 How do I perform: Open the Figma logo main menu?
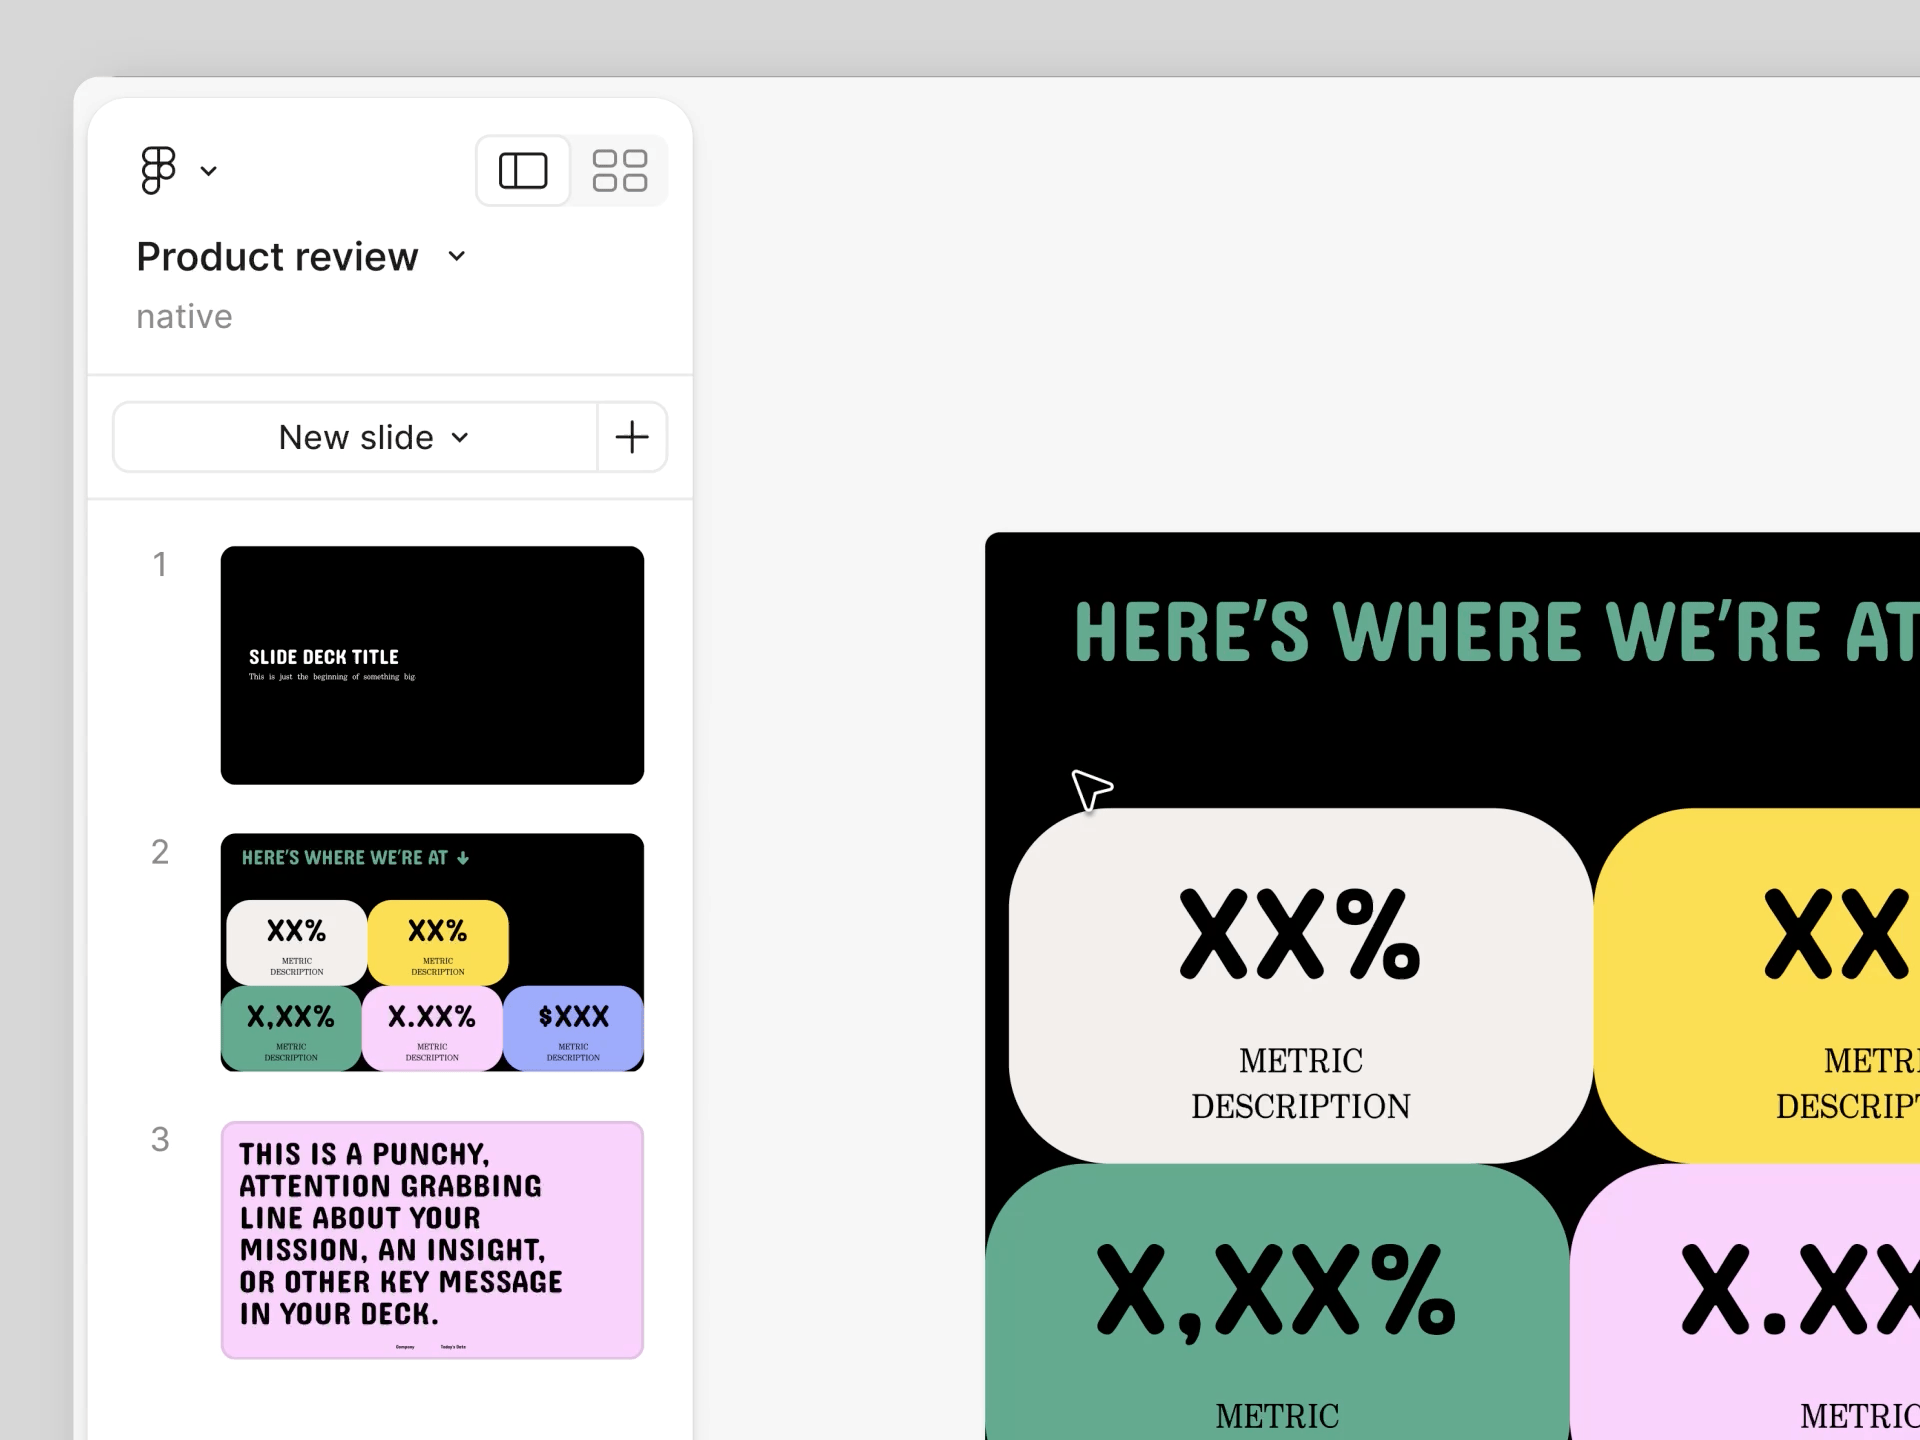158,170
